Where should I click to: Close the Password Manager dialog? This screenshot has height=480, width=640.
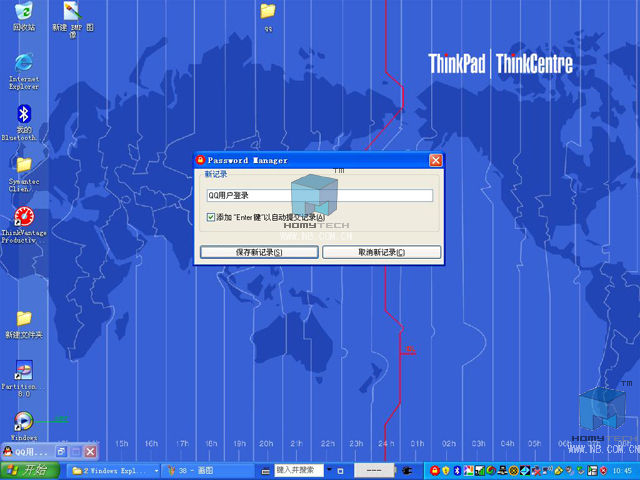coord(435,160)
